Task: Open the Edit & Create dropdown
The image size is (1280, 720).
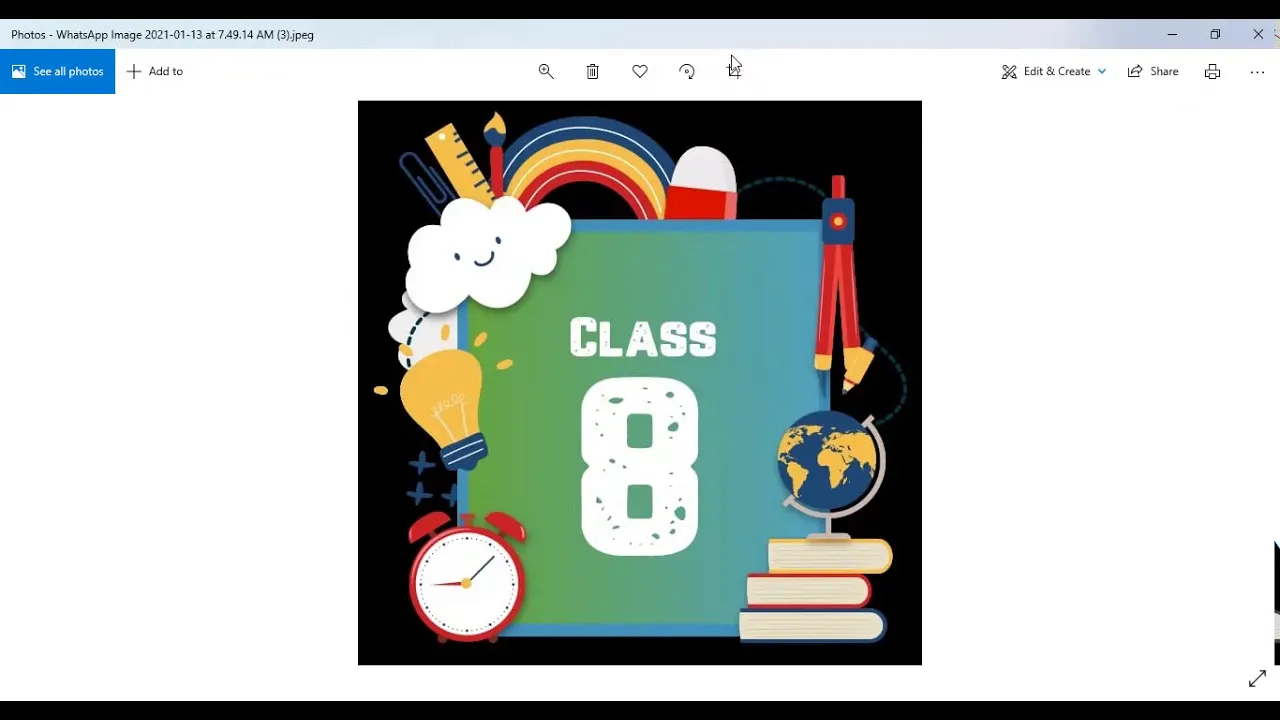Action: coord(1054,71)
